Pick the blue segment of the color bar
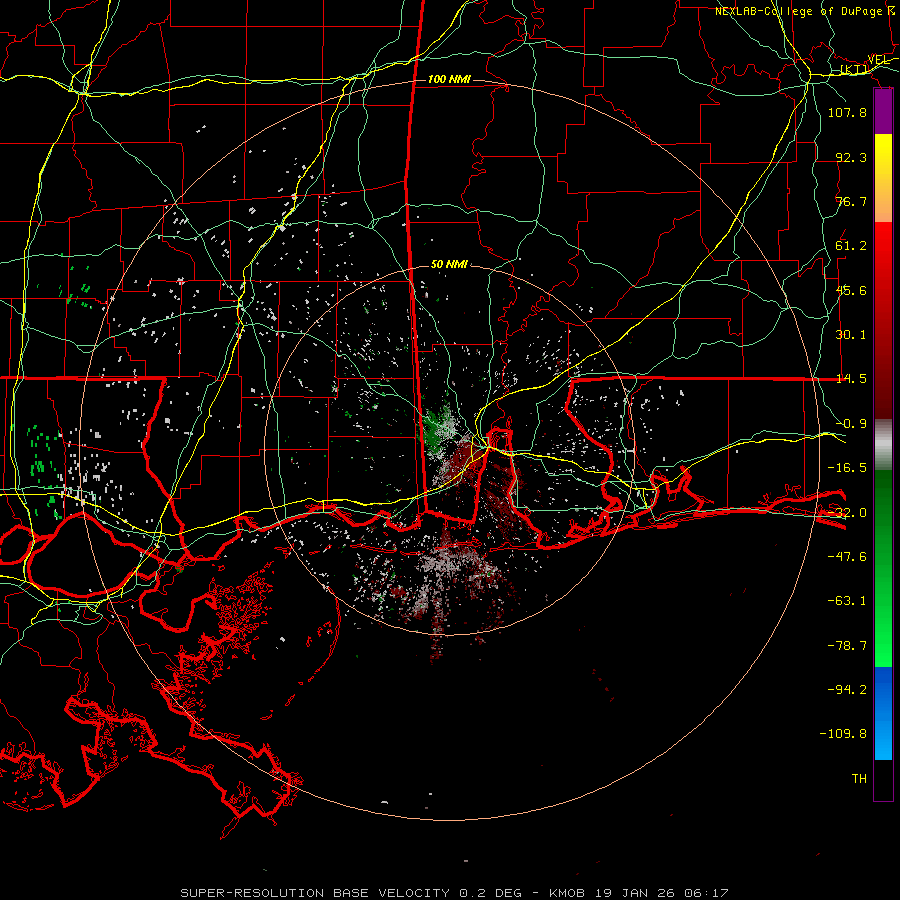The width and height of the screenshot is (900, 900). point(883,713)
